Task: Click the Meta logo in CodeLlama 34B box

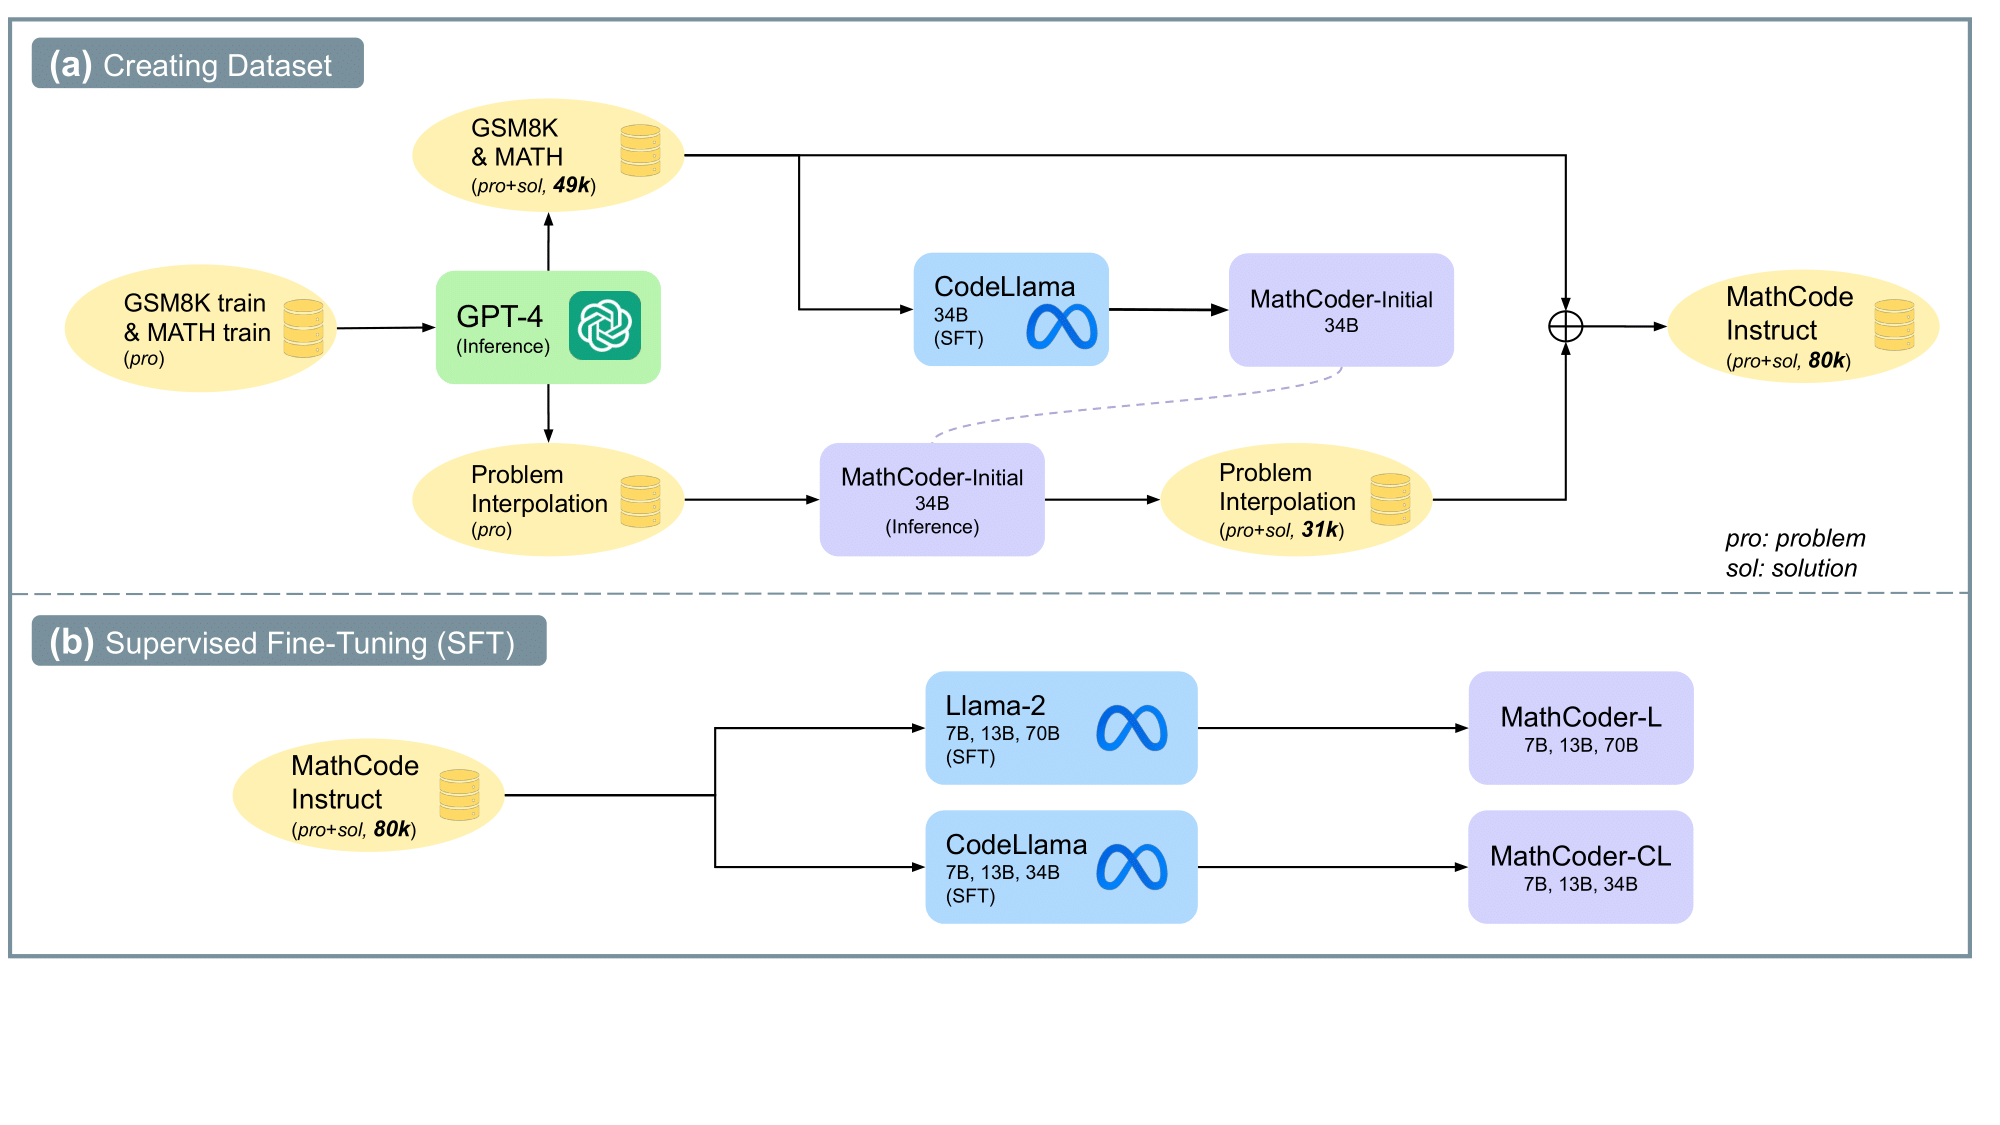Action: (x=1061, y=327)
